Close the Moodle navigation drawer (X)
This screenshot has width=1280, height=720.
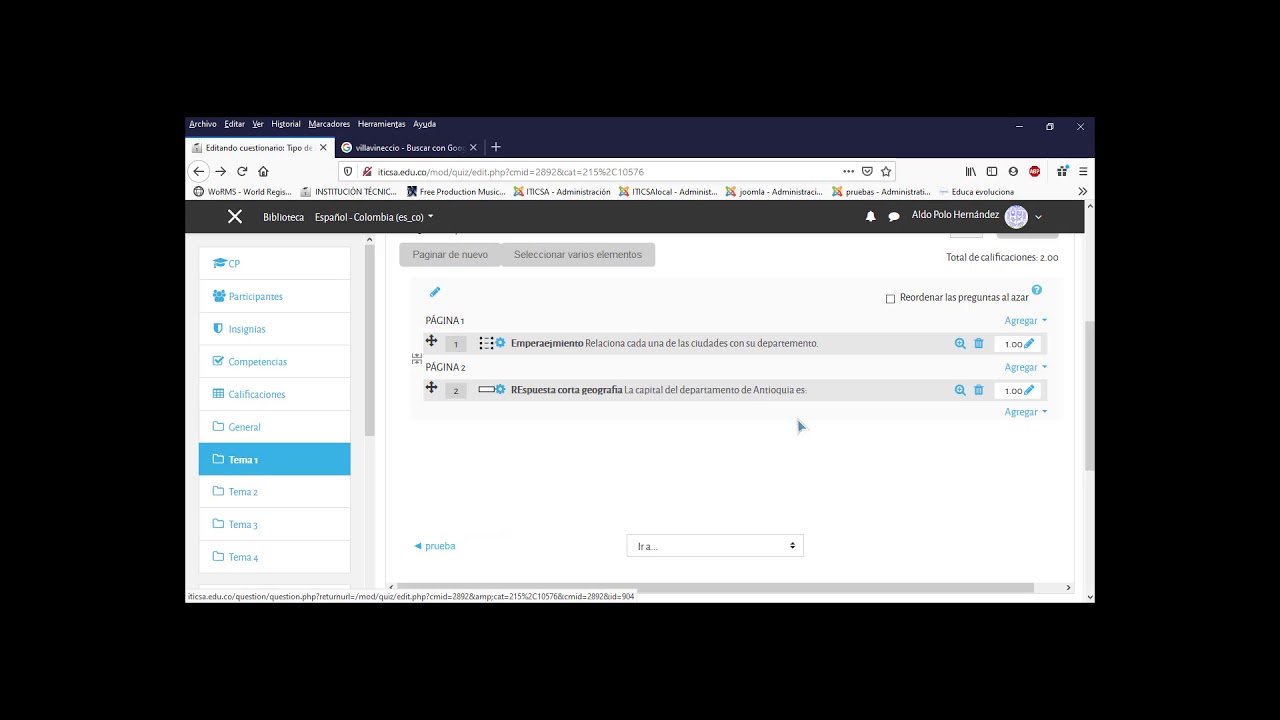point(235,216)
